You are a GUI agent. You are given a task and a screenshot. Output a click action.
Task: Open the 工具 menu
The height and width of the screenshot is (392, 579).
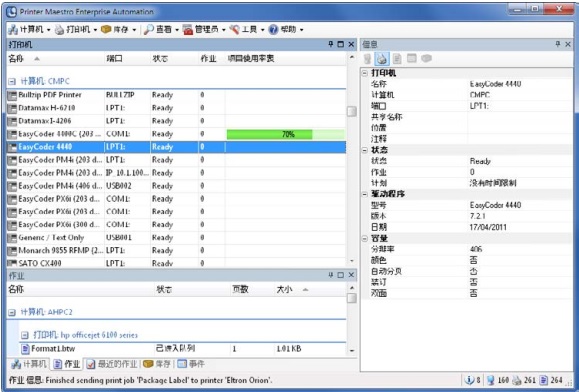[246, 30]
